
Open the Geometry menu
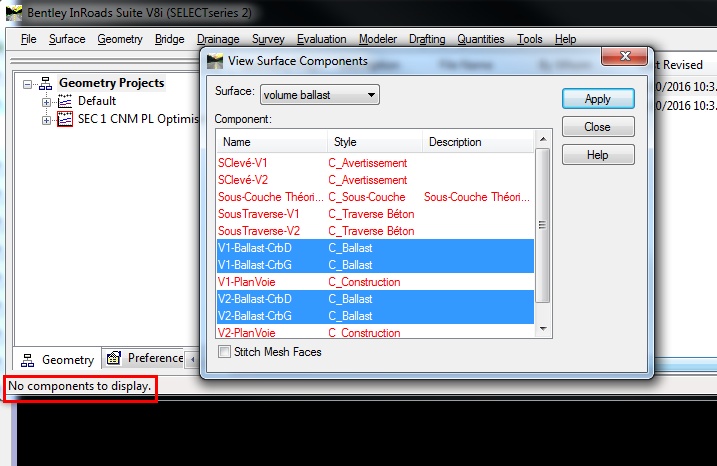click(x=120, y=39)
